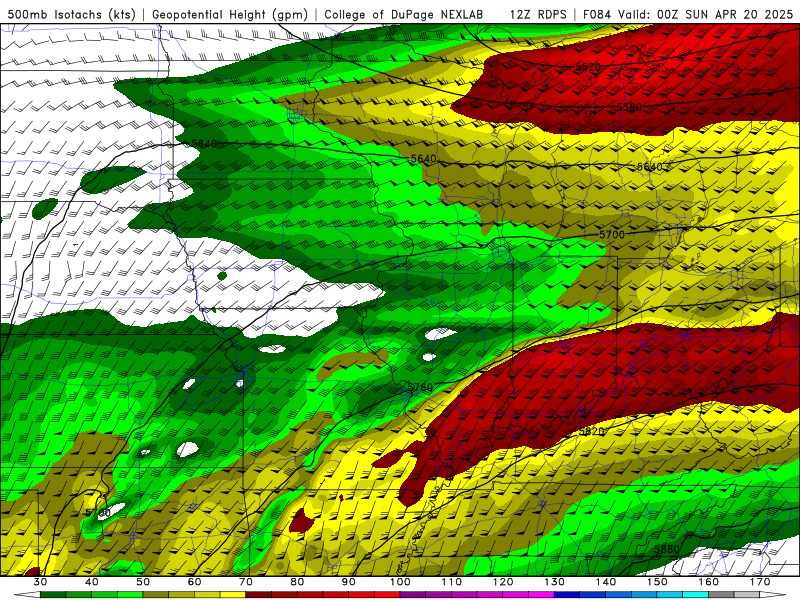Click the 100 value on the color scale
800x600 pixels.
tap(400, 582)
